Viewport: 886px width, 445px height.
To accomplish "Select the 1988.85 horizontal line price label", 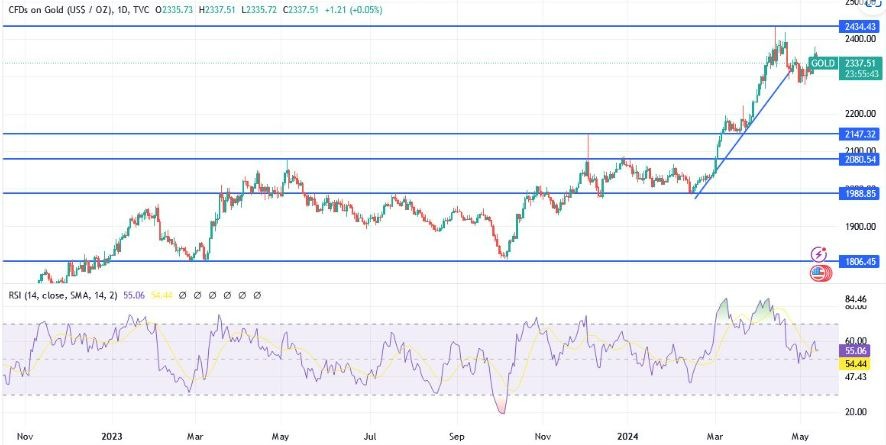I will (x=858, y=193).
